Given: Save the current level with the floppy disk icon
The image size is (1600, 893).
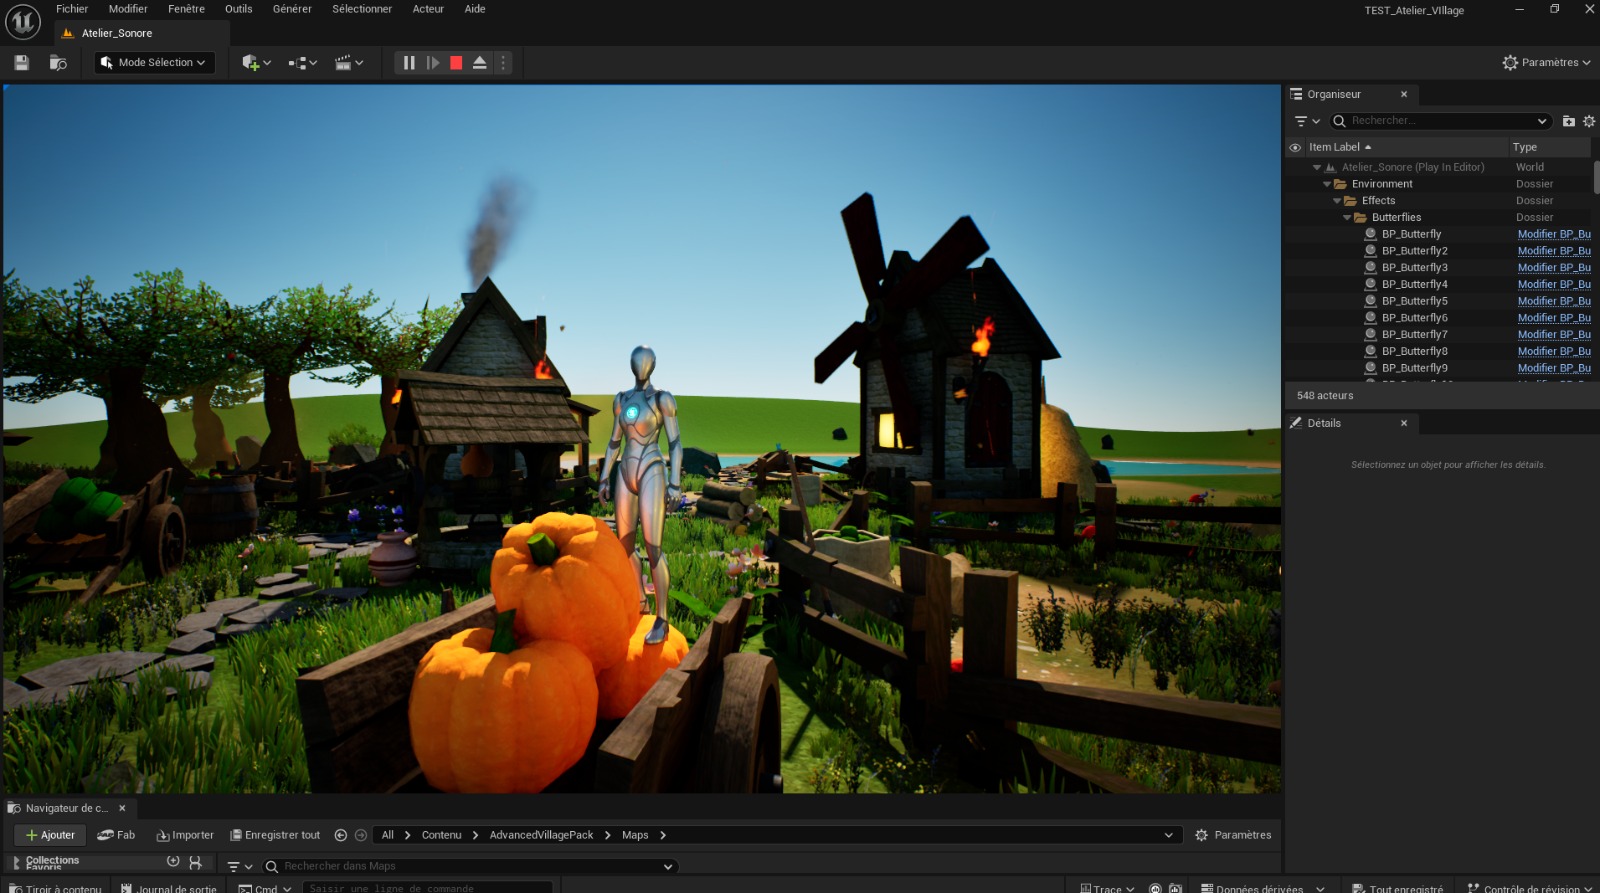Looking at the screenshot, I should coord(21,63).
